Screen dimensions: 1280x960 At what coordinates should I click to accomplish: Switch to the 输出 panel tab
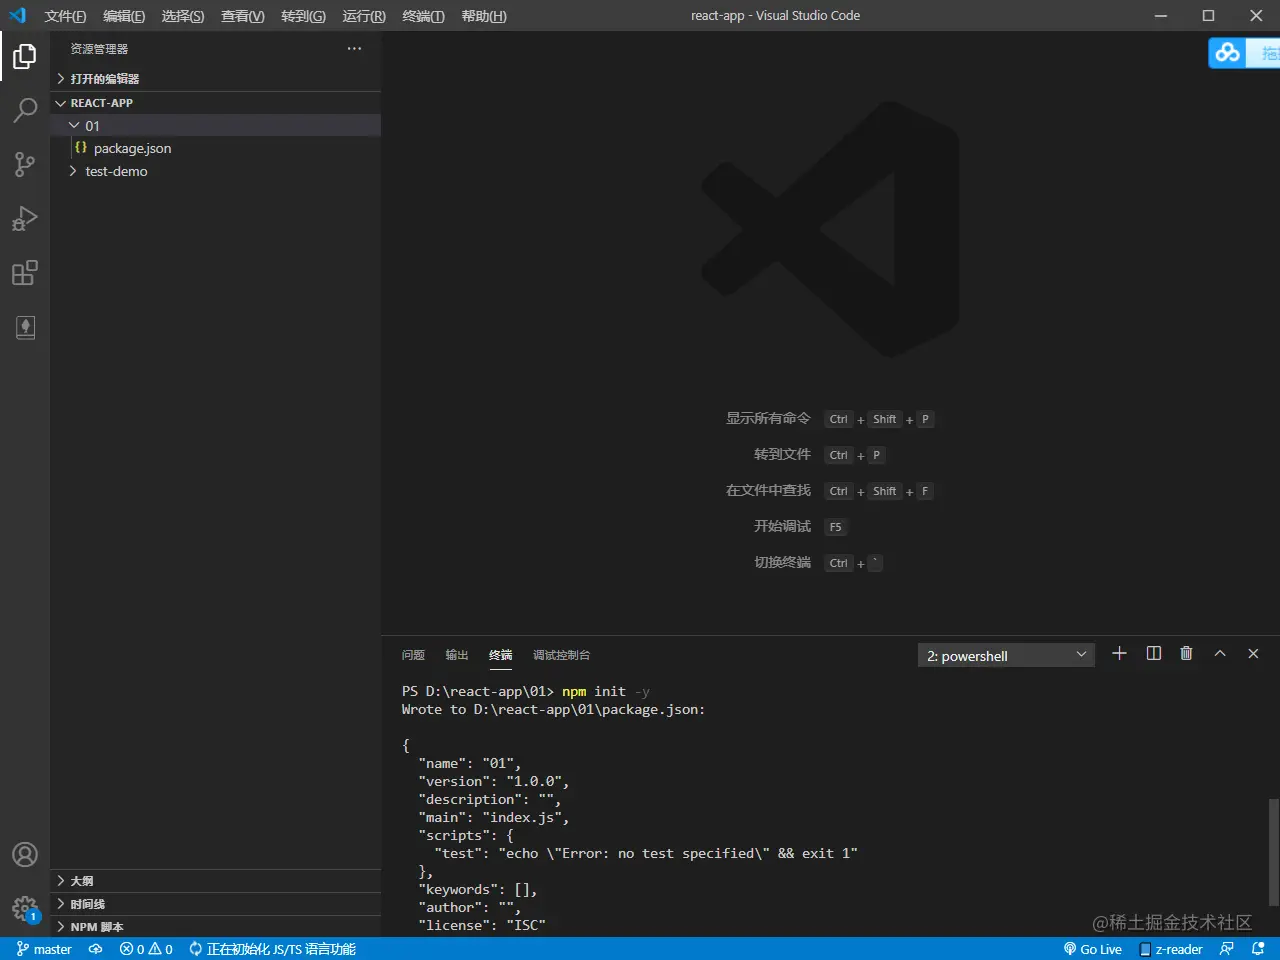(x=457, y=655)
